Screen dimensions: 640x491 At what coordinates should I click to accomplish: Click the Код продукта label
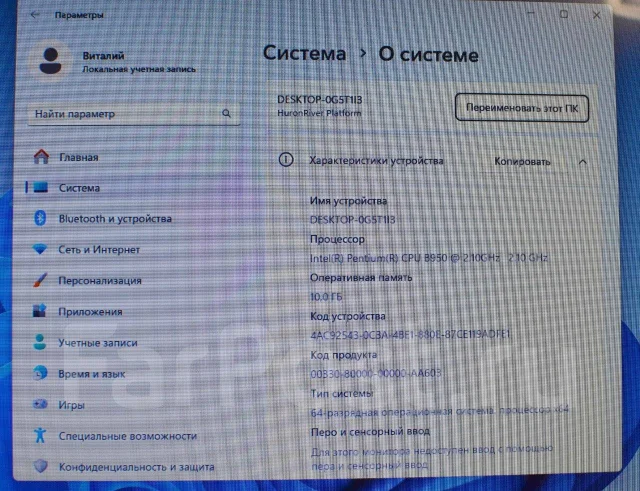click(x=343, y=355)
